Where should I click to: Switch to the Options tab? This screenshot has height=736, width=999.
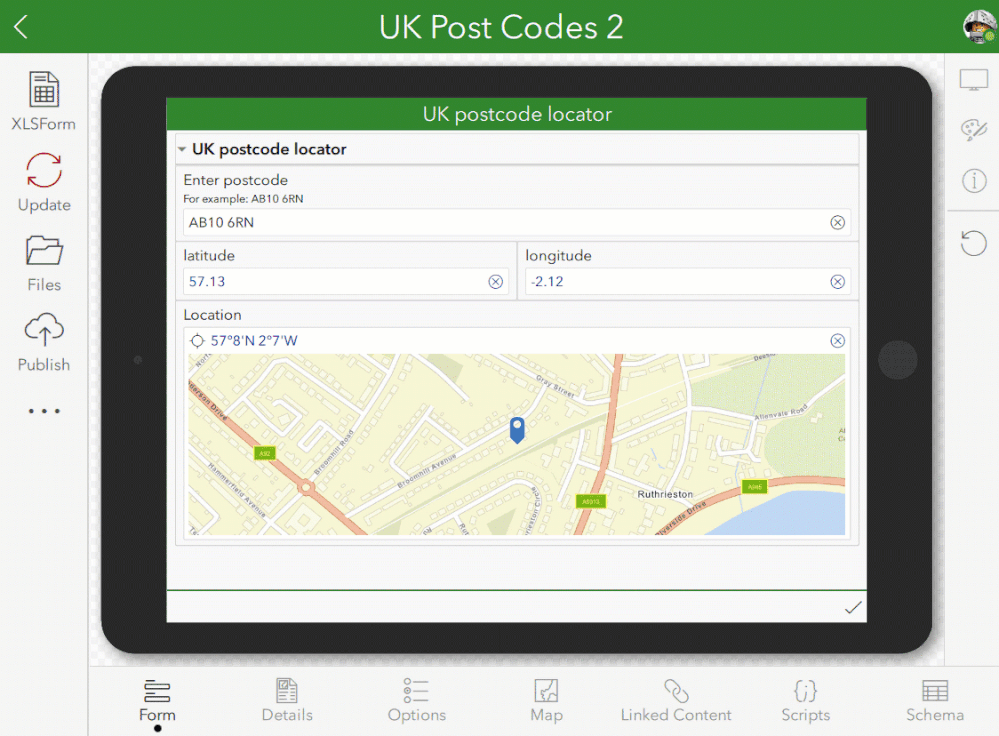pyautogui.click(x=417, y=701)
